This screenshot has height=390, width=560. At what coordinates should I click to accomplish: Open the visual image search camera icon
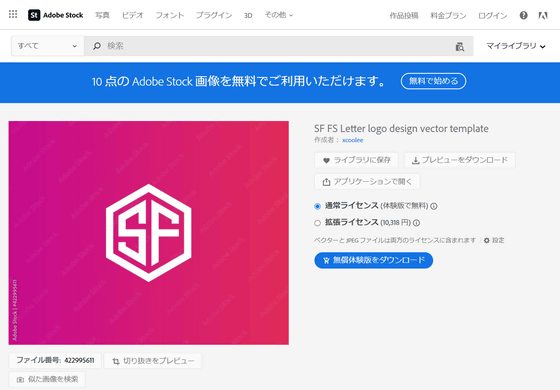pos(460,46)
